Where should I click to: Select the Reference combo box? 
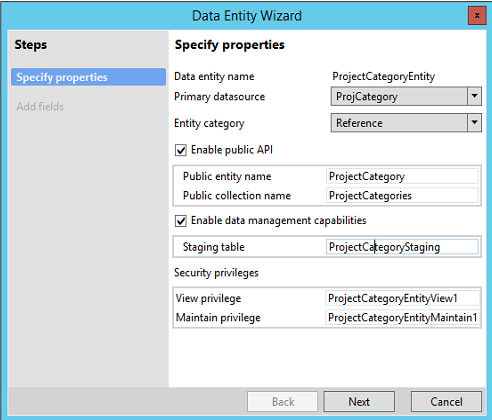406,123
